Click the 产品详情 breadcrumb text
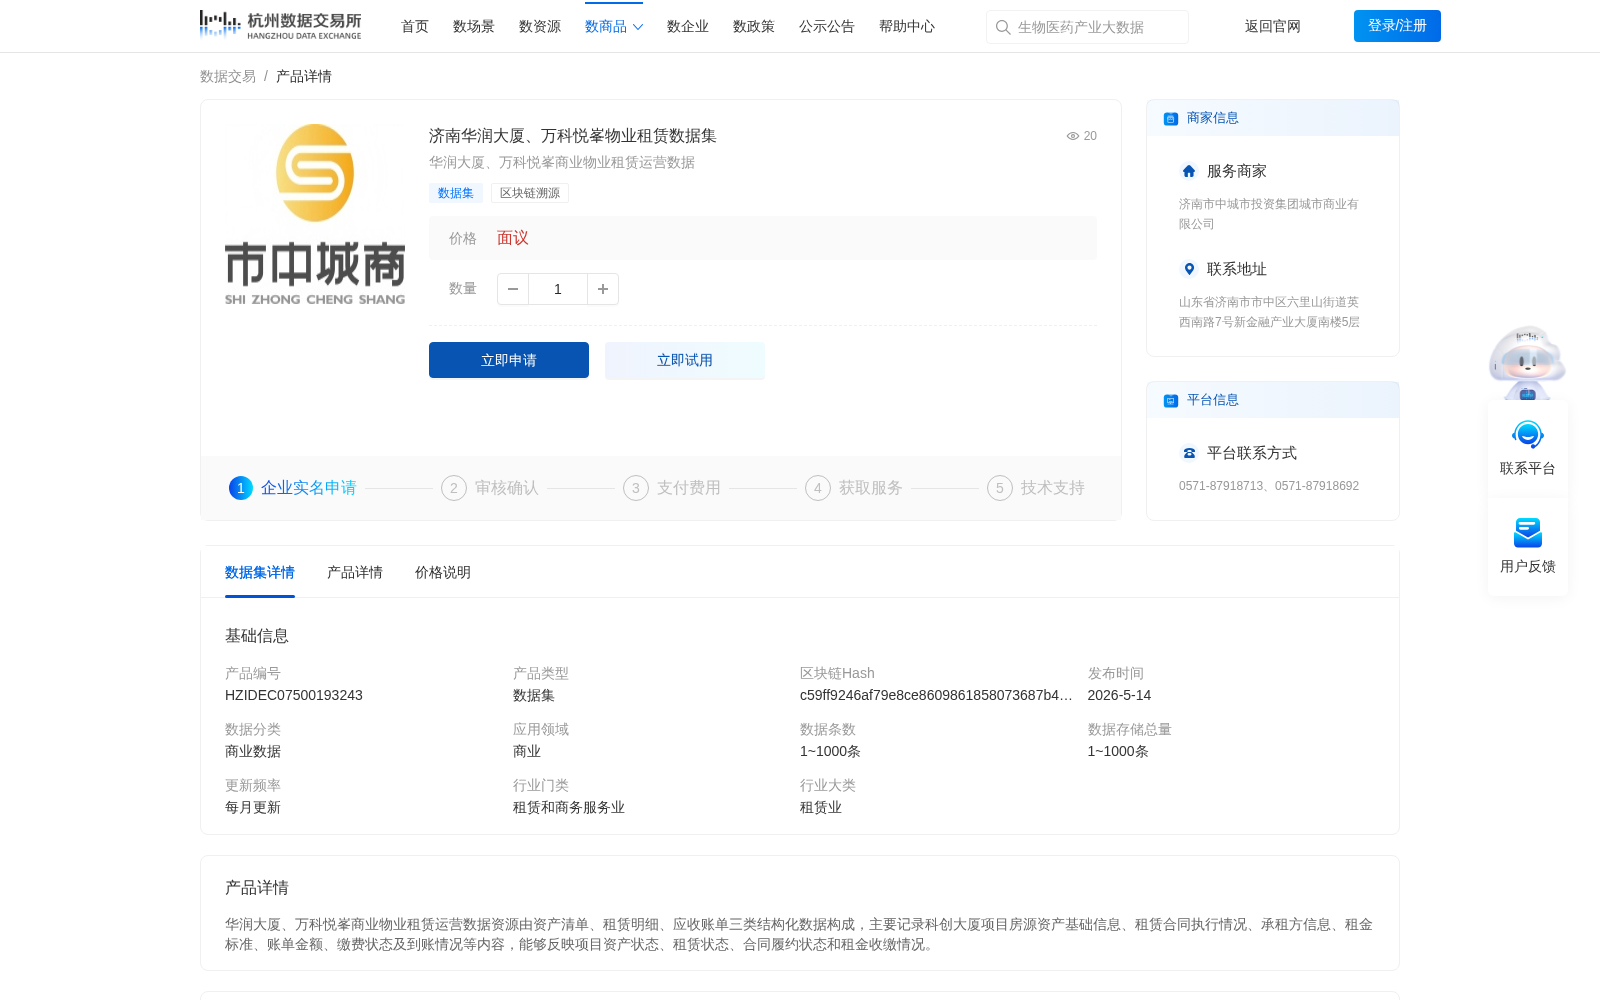Screen dimensions: 1600x1000 coord(304,77)
